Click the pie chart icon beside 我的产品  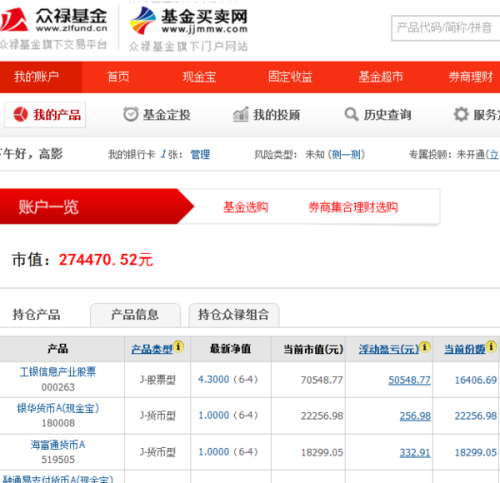pyautogui.click(x=21, y=115)
